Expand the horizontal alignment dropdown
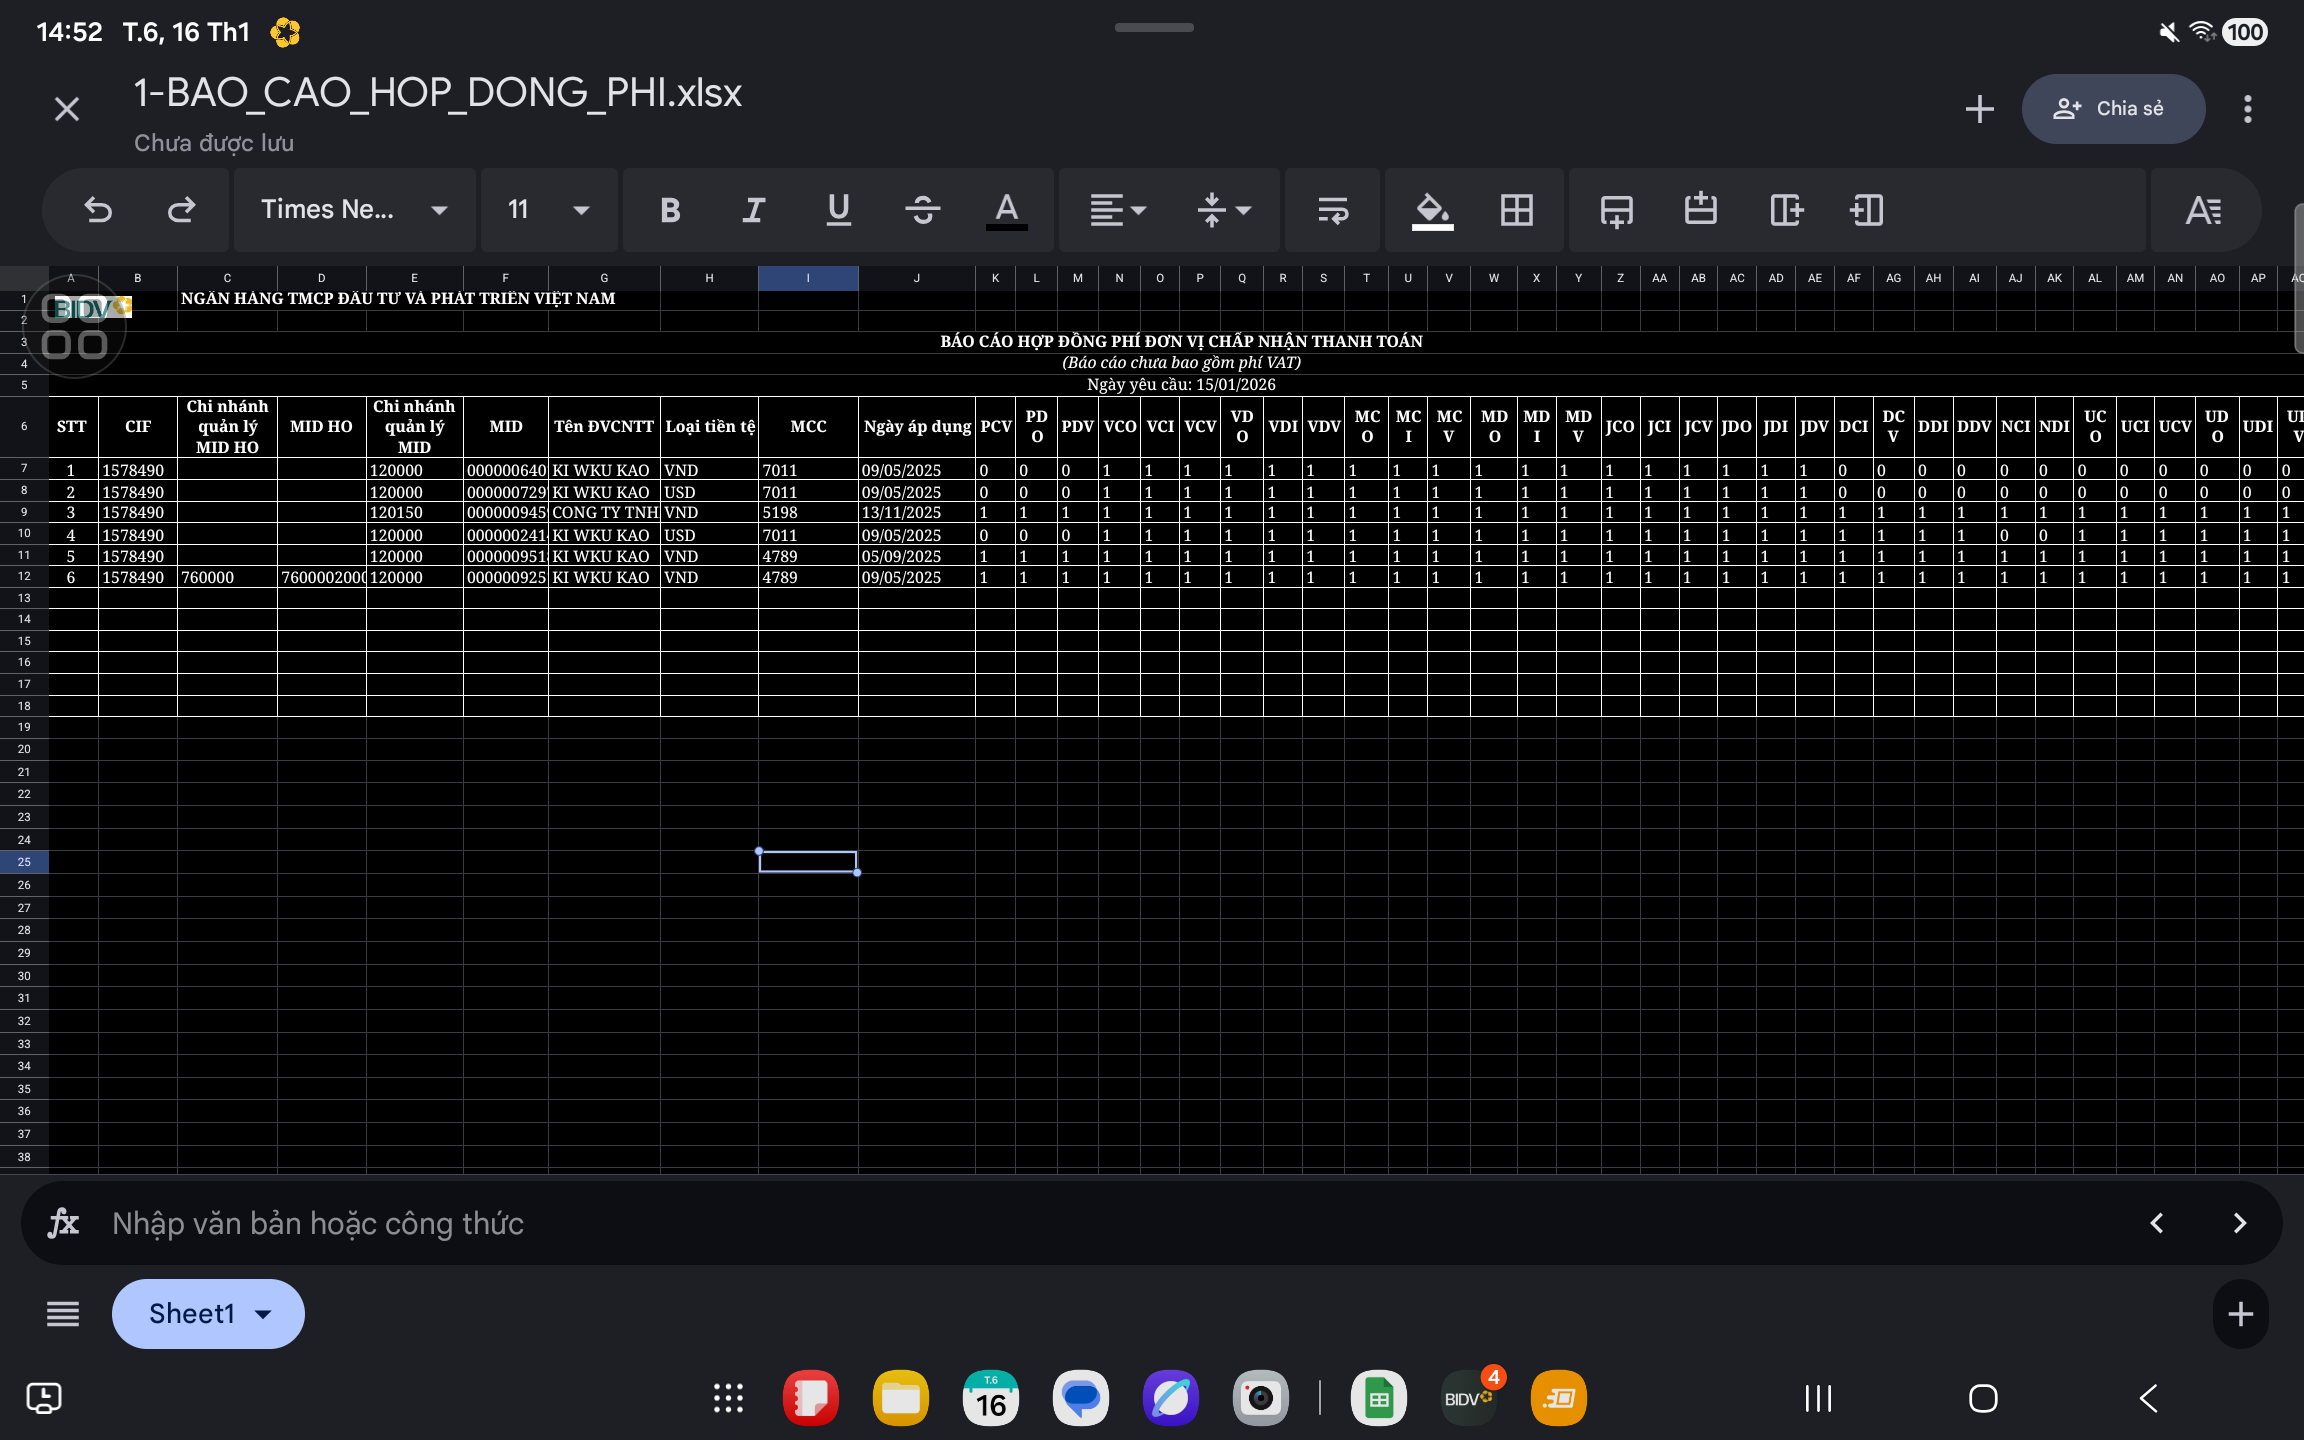The image size is (2304, 1440). pyautogui.click(x=1117, y=210)
